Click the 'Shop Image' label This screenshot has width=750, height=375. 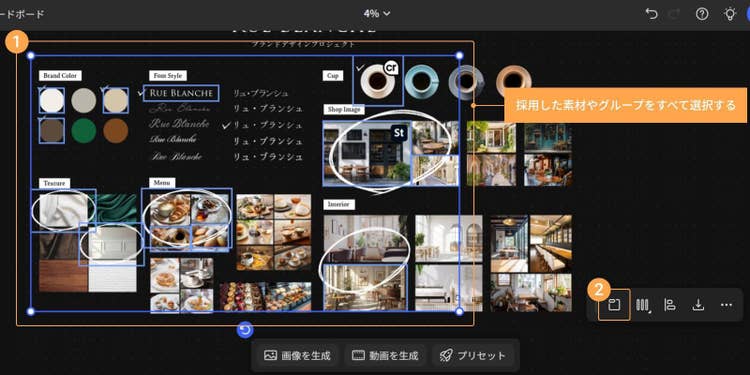(x=344, y=110)
